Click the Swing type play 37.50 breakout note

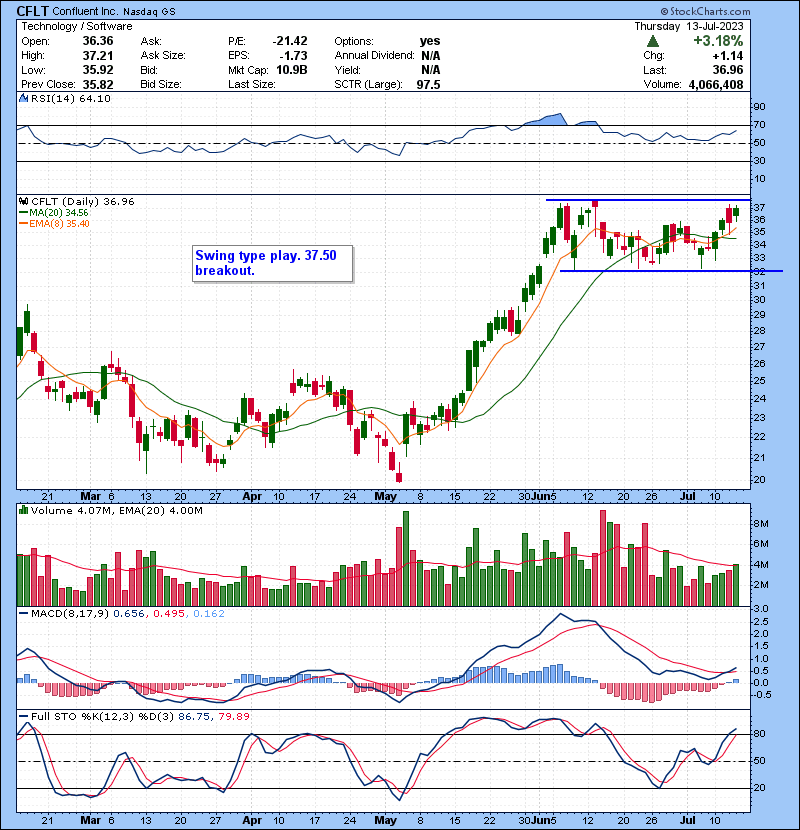(272, 263)
